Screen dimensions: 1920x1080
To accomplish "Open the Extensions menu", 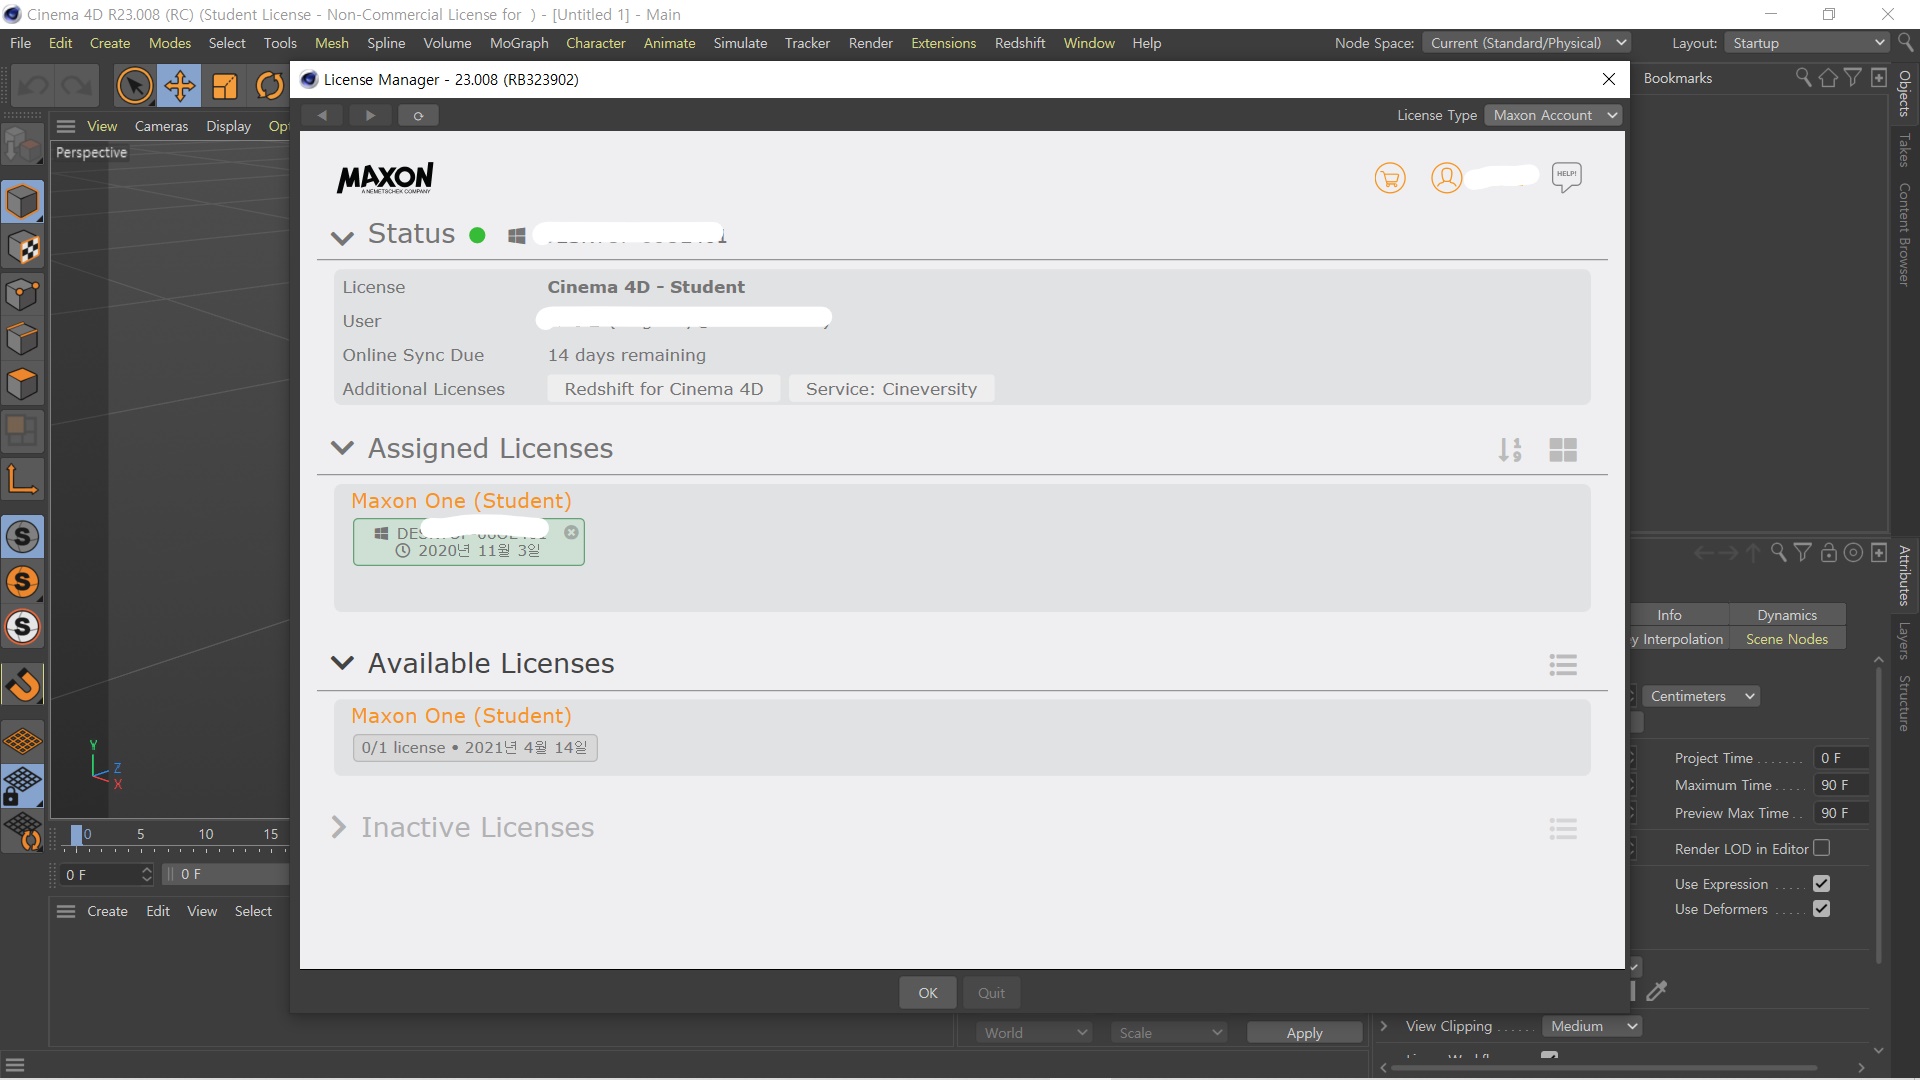I will coord(943,43).
